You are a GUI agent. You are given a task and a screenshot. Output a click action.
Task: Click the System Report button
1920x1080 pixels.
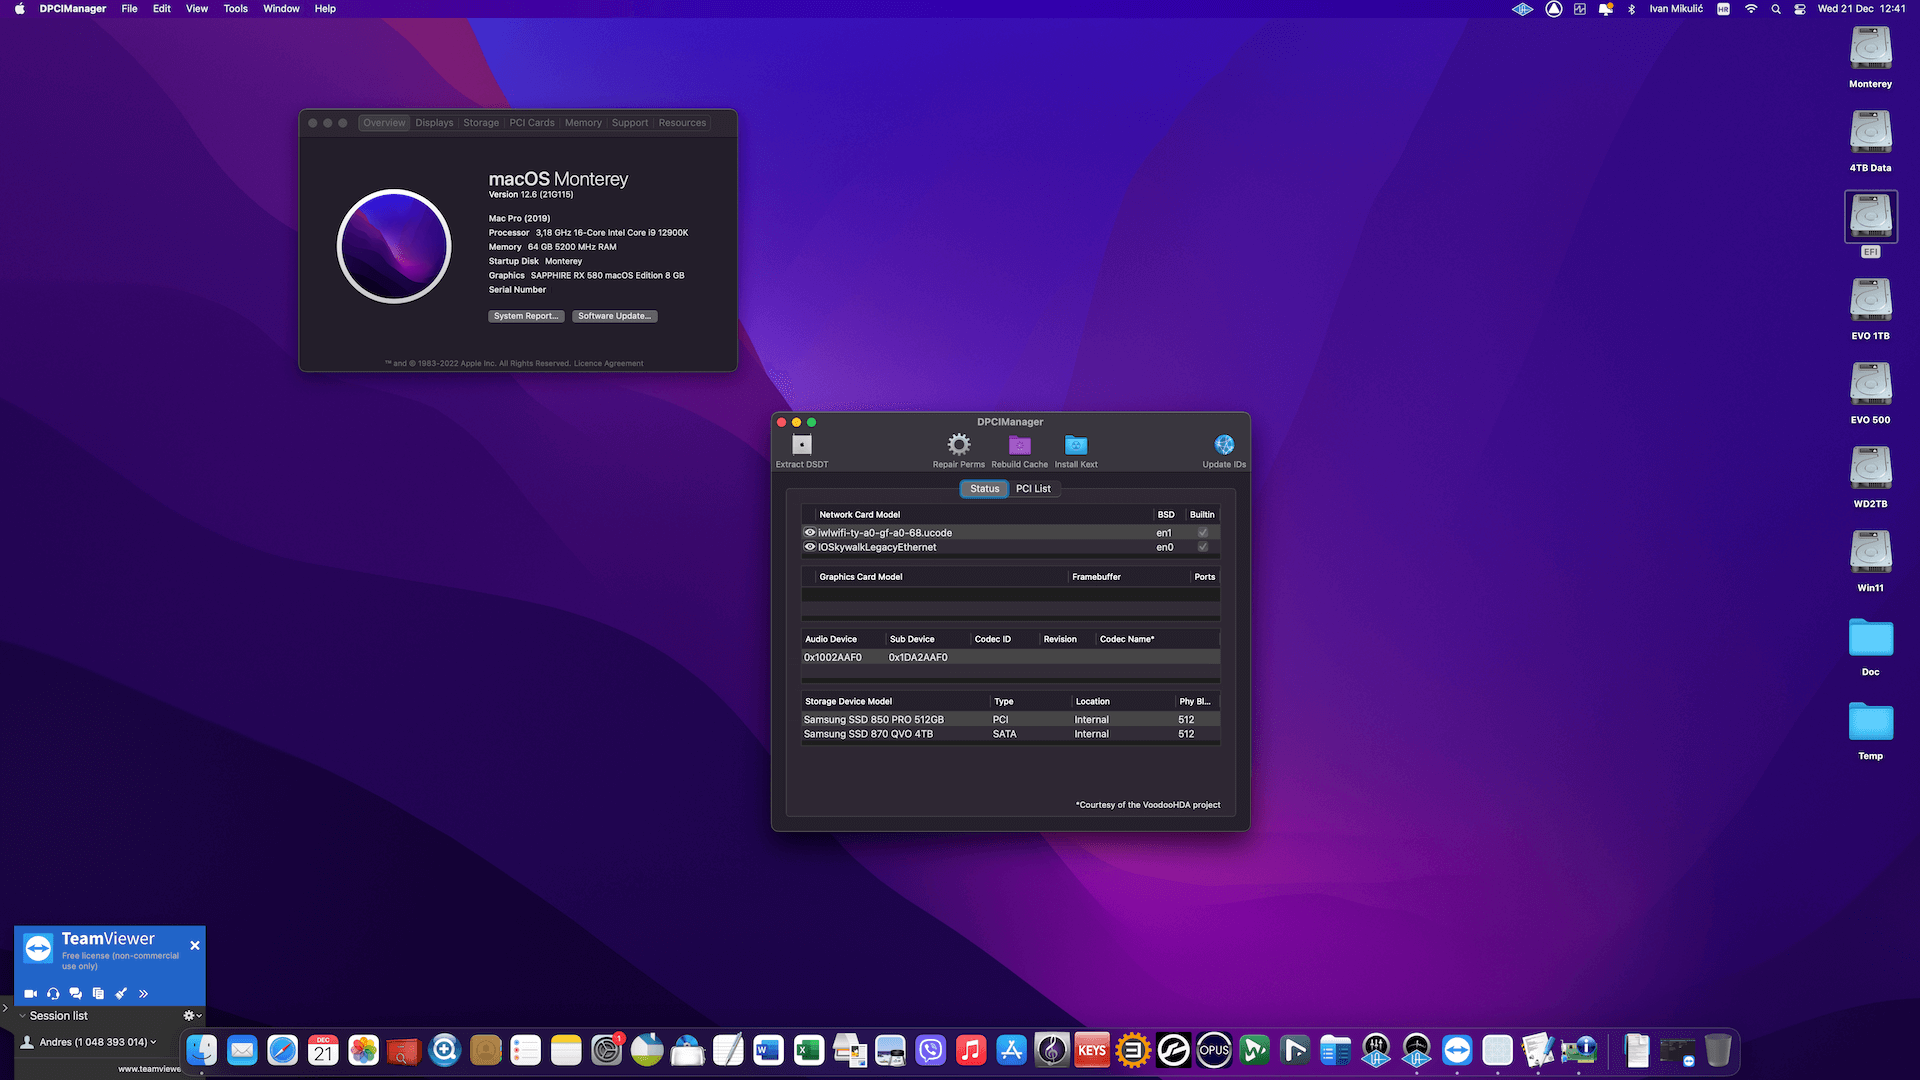coord(526,316)
